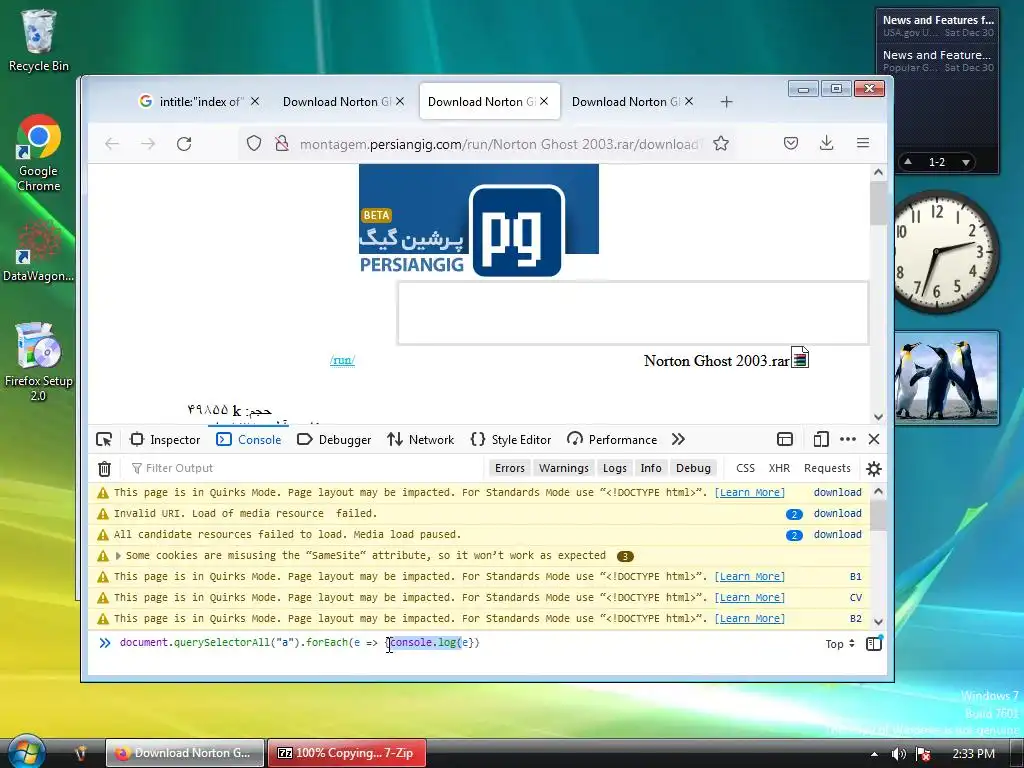Click the penguins slideshow gadget

coord(946,378)
